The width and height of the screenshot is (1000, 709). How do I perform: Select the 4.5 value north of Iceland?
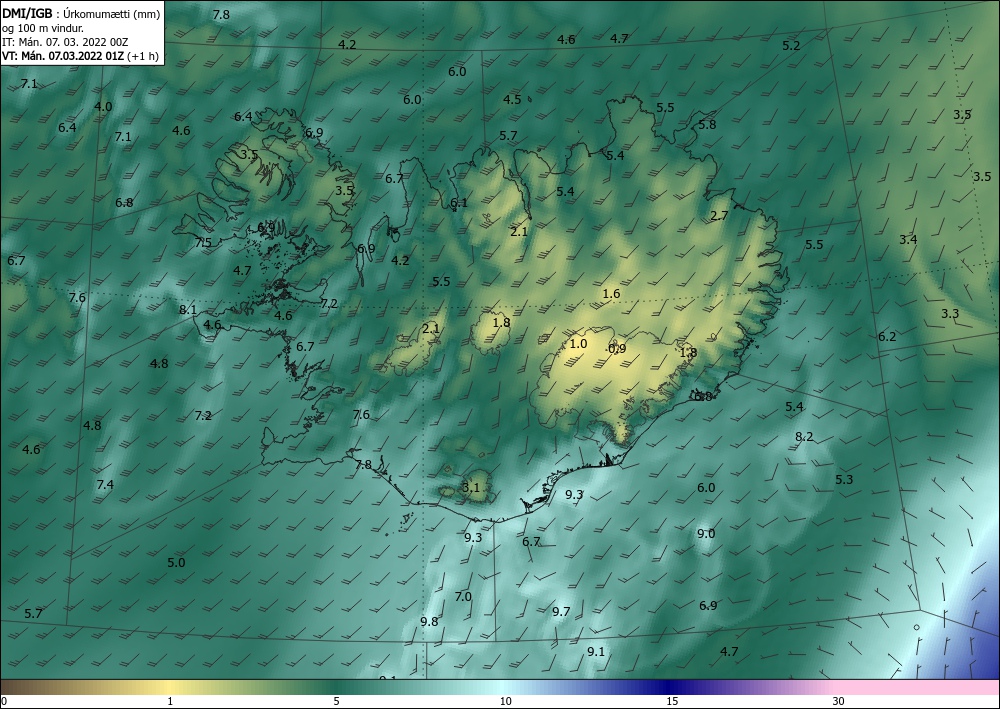click(512, 99)
